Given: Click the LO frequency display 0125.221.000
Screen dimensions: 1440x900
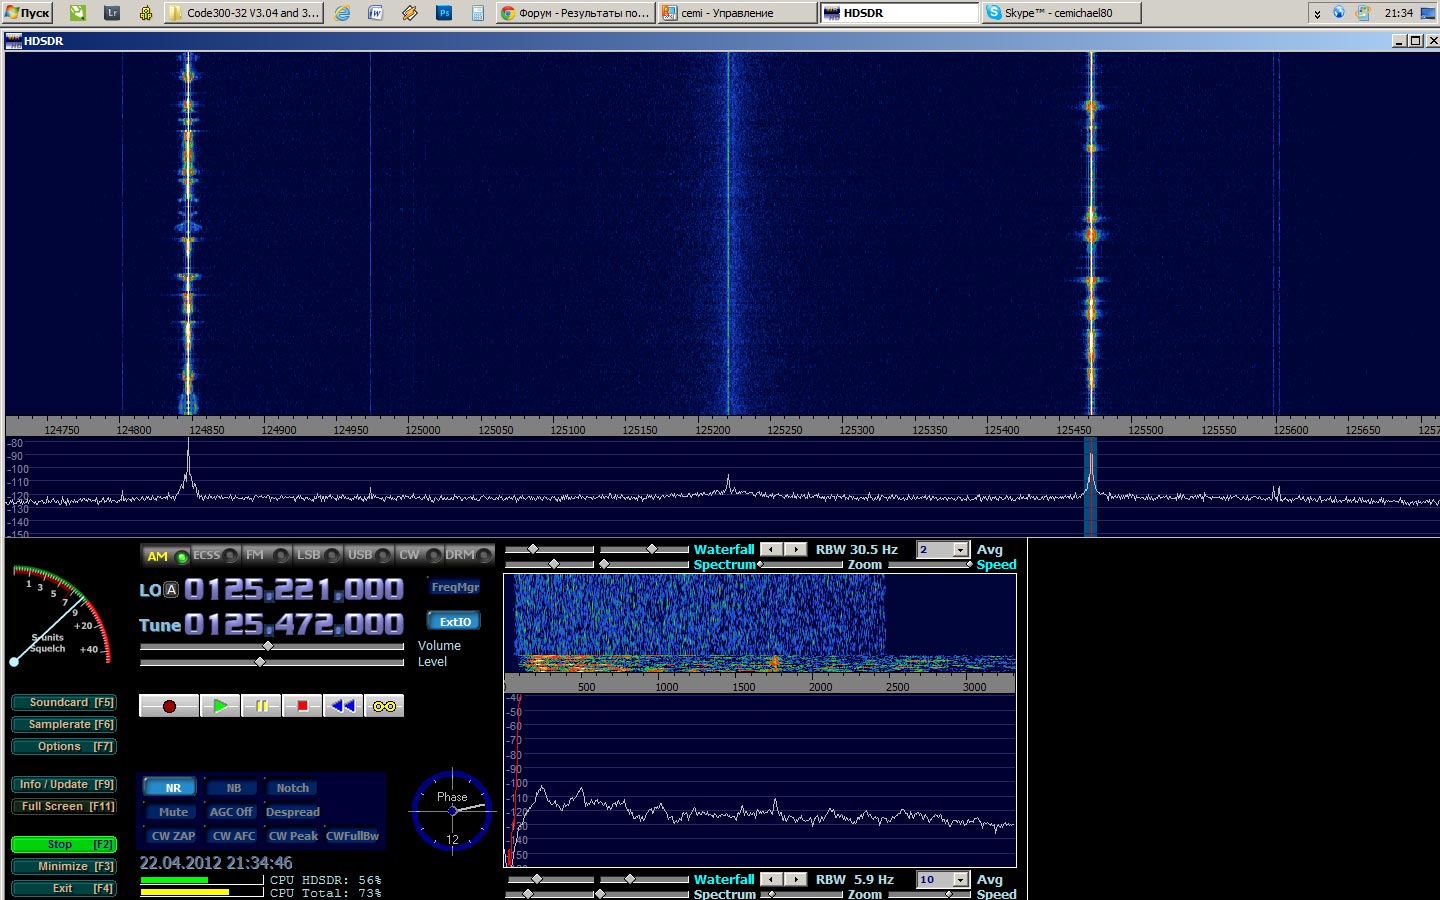Looking at the screenshot, I should [294, 590].
